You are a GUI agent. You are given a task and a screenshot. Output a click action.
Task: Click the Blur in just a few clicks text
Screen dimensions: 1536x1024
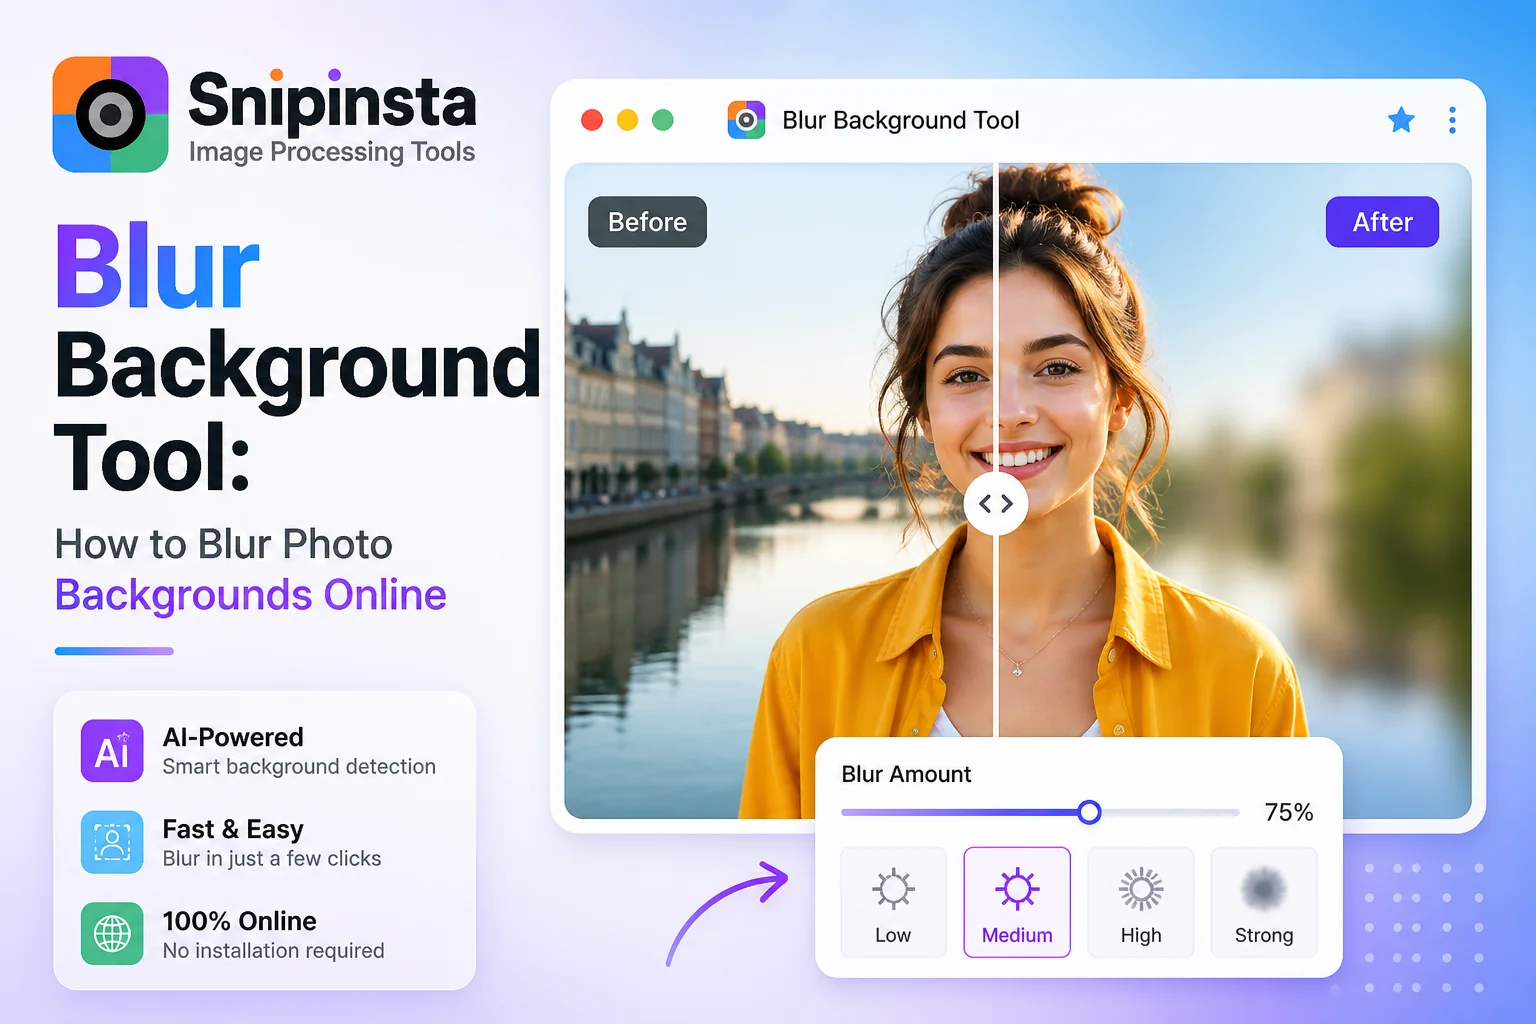[x=272, y=859]
